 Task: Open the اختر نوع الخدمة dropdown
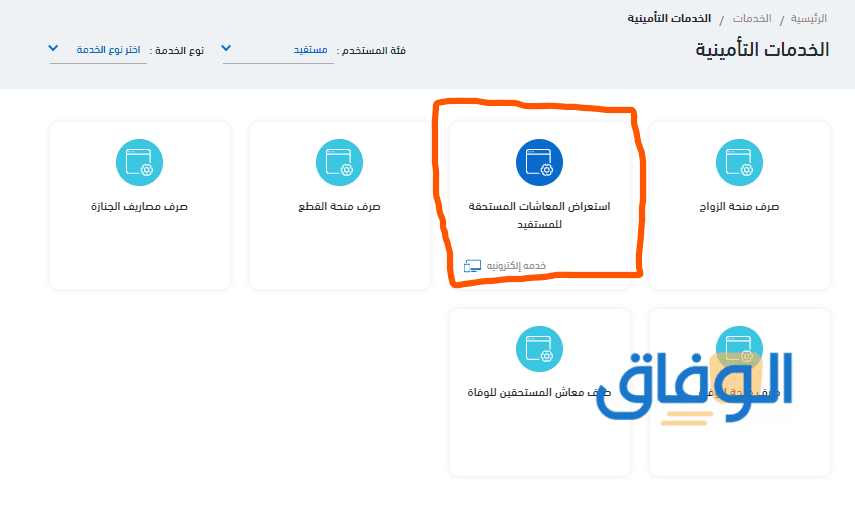click(x=108, y=49)
